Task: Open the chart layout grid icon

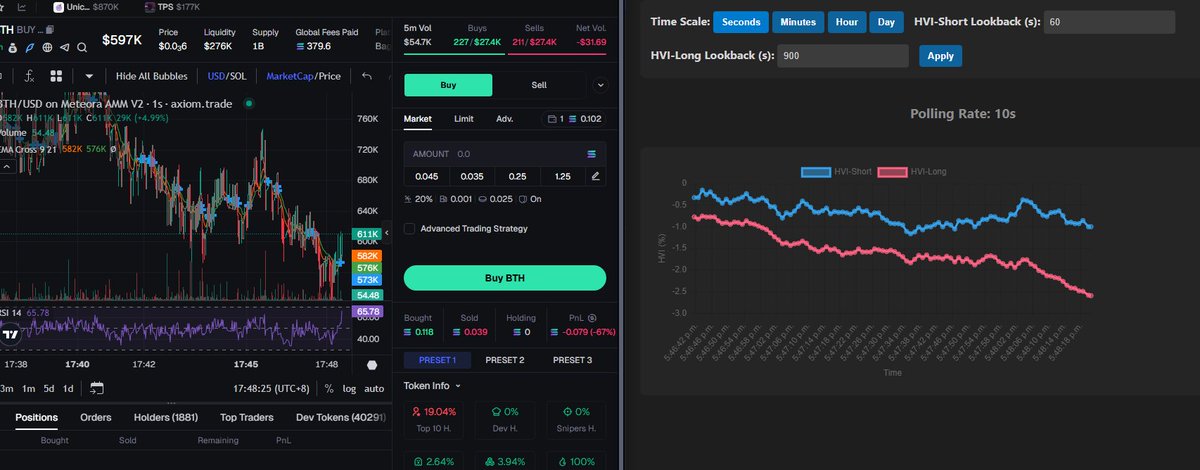Action: click(56, 76)
